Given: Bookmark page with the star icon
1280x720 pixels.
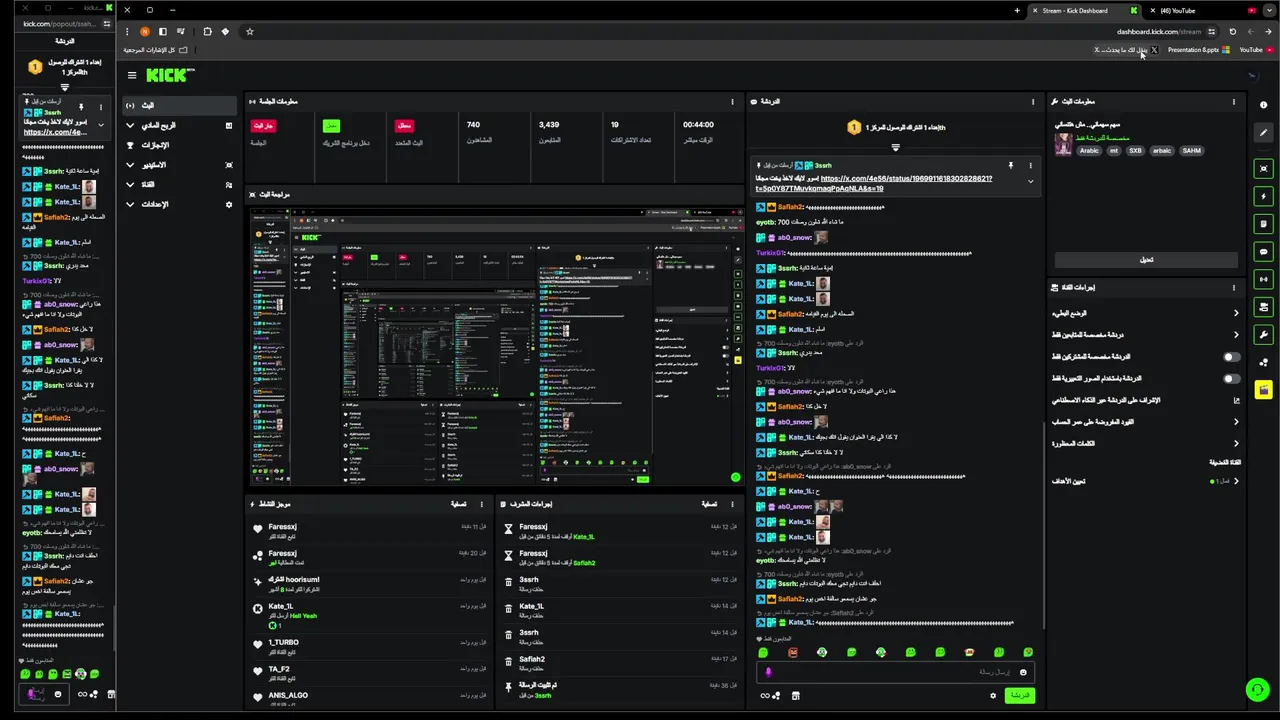Looking at the screenshot, I should click(250, 31).
